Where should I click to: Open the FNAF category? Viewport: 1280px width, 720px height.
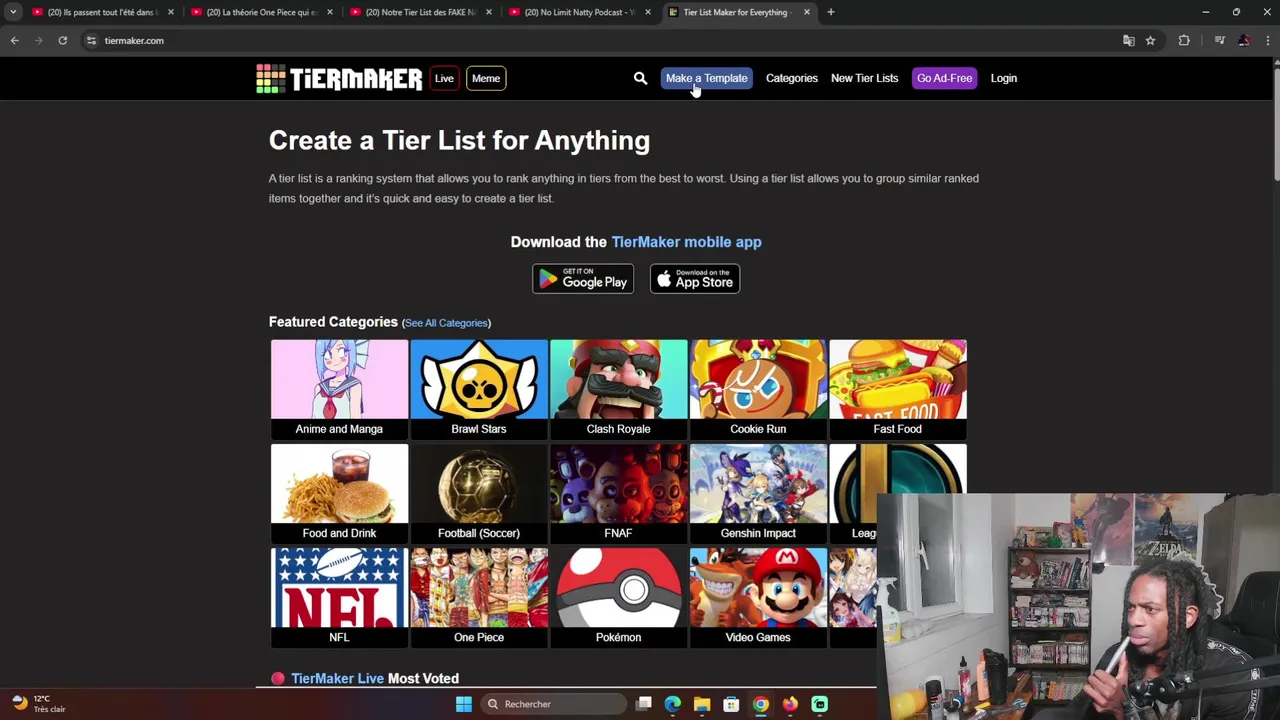(x=618, y=493)
